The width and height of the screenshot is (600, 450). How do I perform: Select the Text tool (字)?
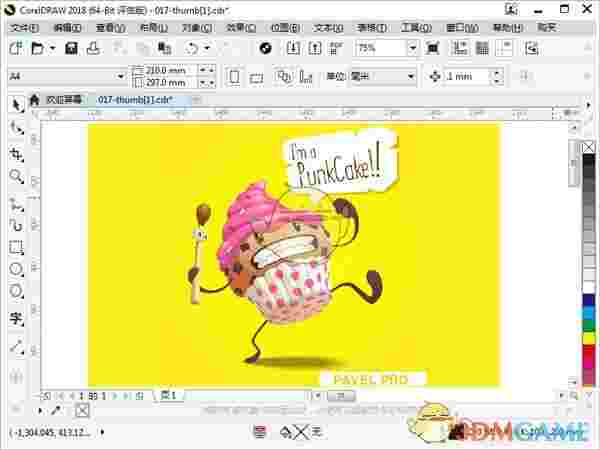[16, 318]
